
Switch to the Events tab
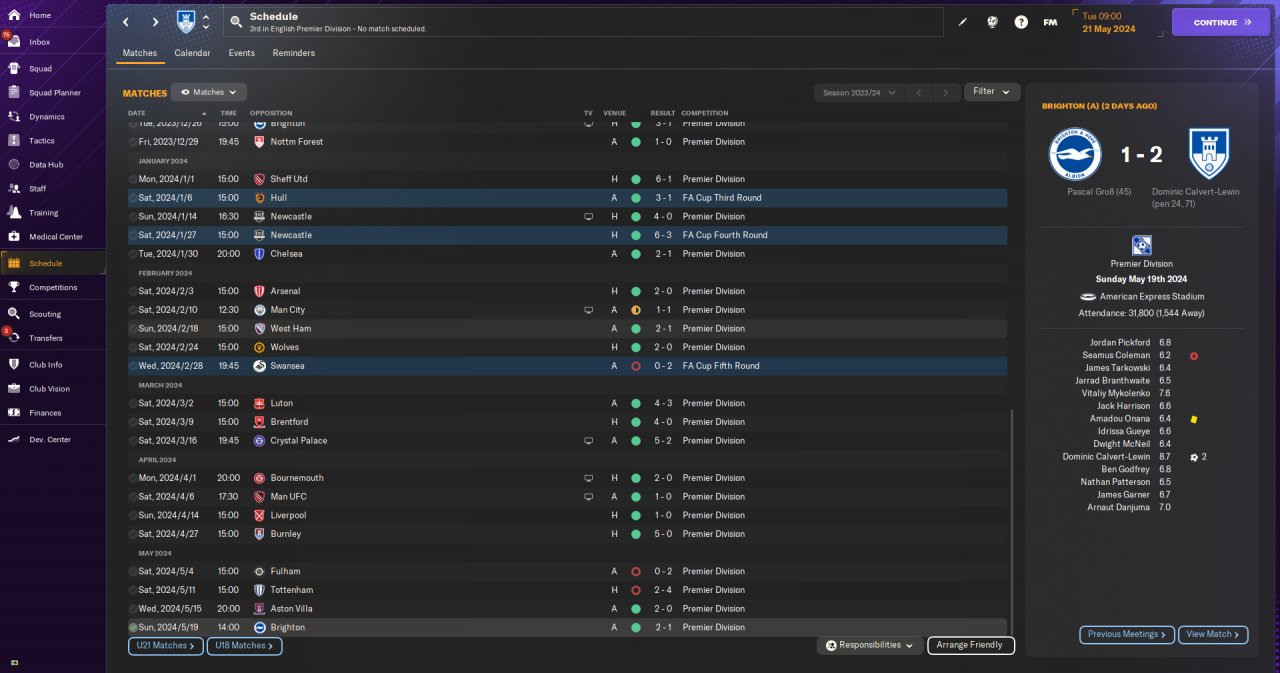coord(241,53)
